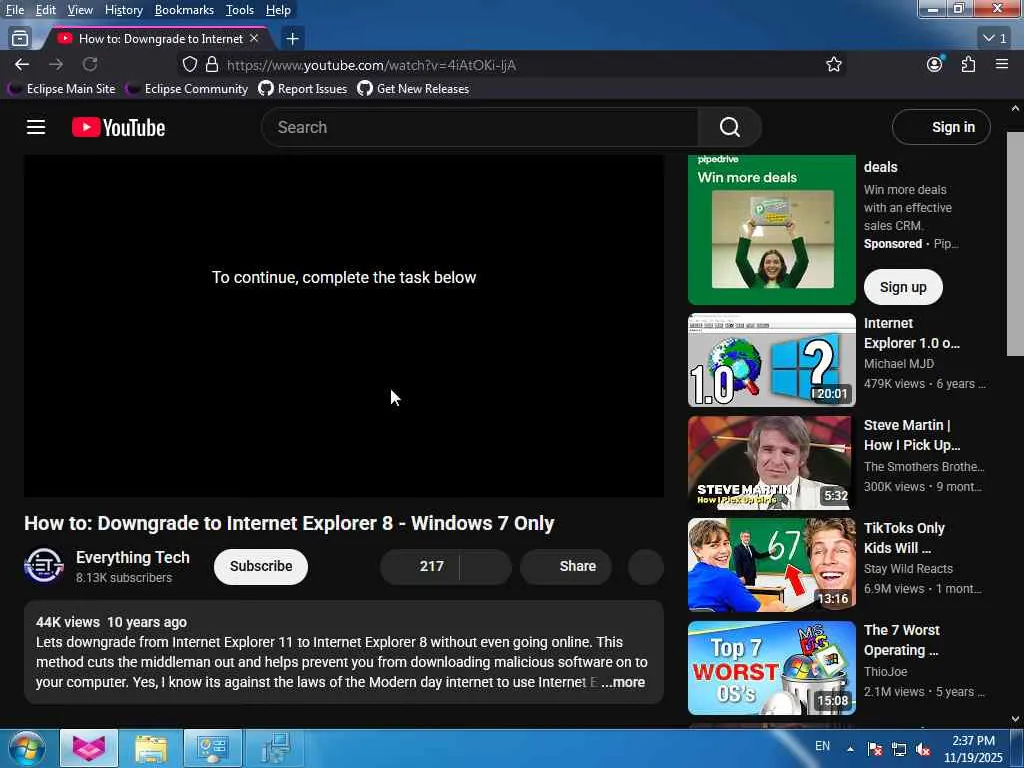
Task: Open the Tools menu
Action: (x=240, y=10)
